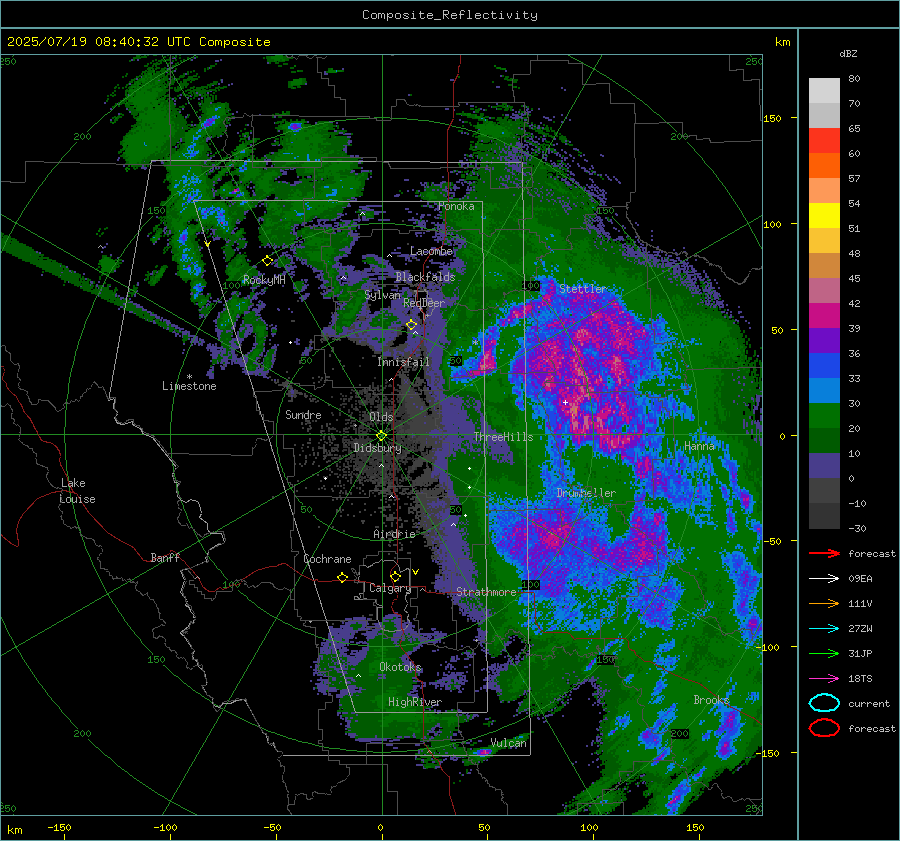Click the HighRiver city label

(415, 702)
